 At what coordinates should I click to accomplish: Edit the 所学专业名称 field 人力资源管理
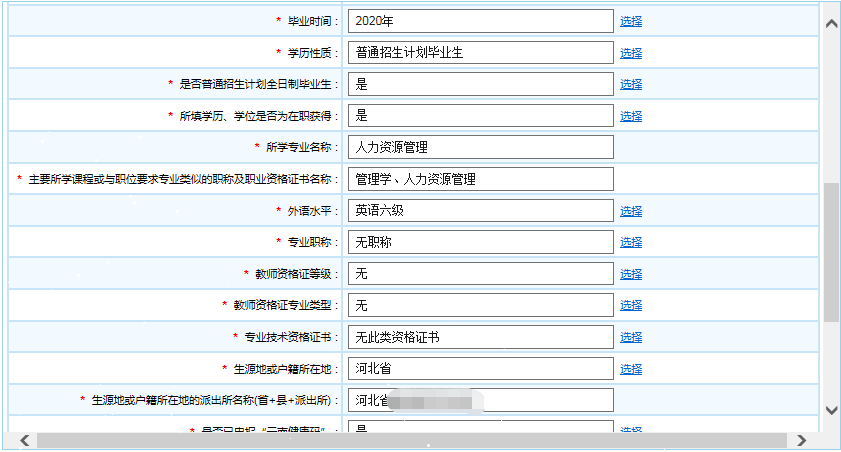[x=481, y=147]
